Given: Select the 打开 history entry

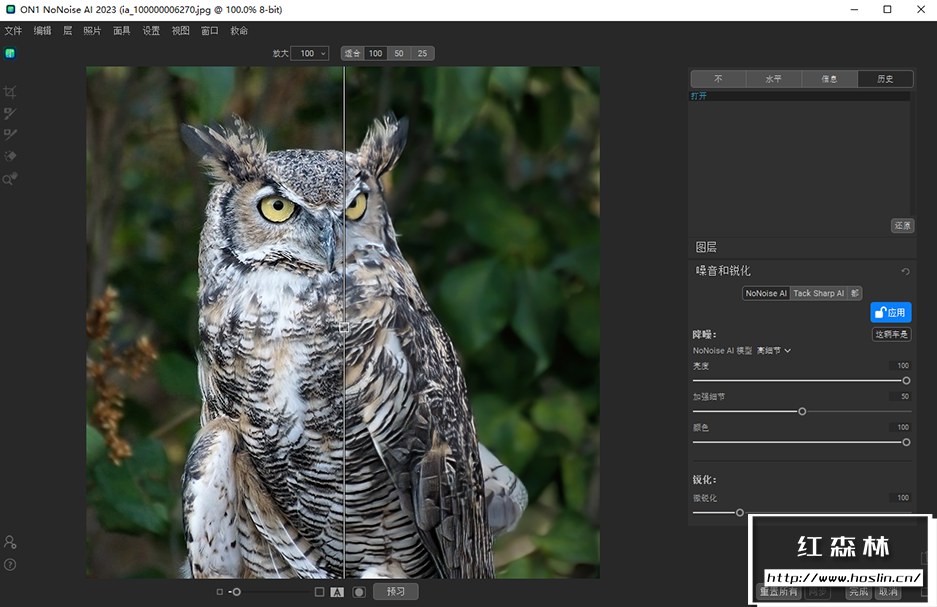Looking at the screenshot, I should click(x=698, y=96).
